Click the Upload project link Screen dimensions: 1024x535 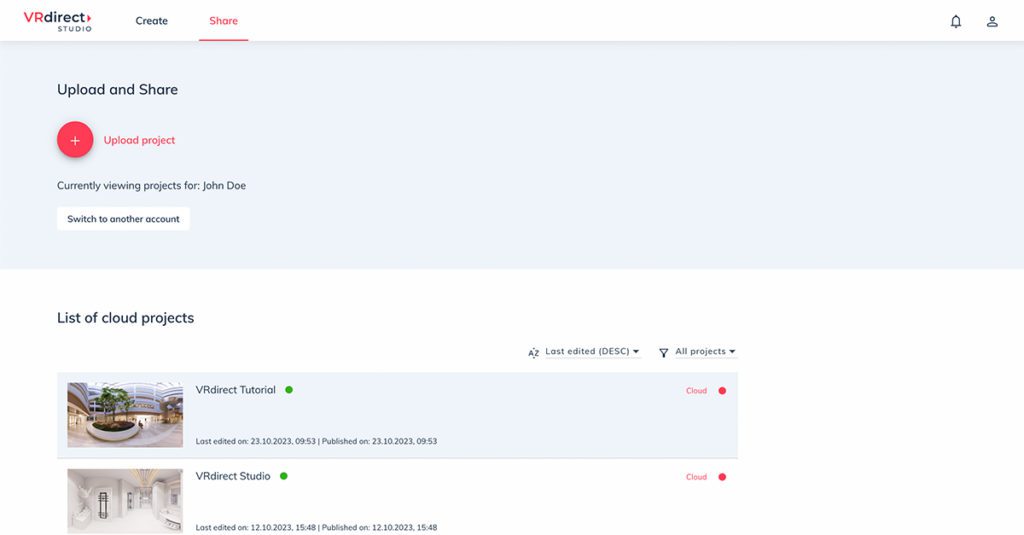click(x=139, y=140)
